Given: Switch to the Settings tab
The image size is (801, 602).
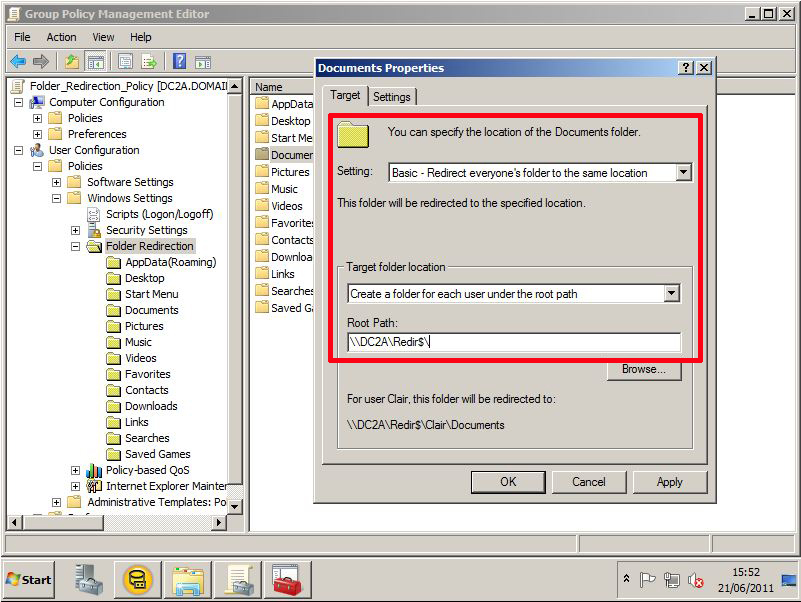Looking at the screenshot, I should point(392,97).
